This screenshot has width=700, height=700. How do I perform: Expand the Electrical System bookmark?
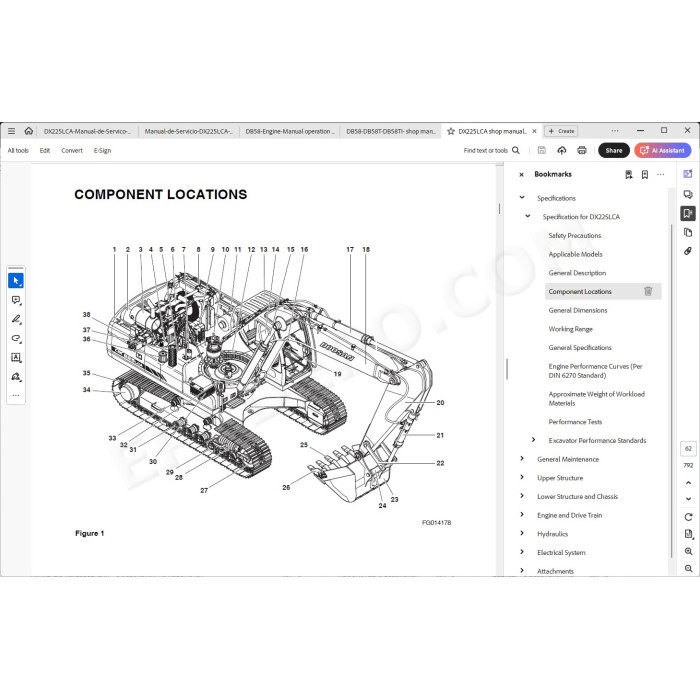[522, 552]
